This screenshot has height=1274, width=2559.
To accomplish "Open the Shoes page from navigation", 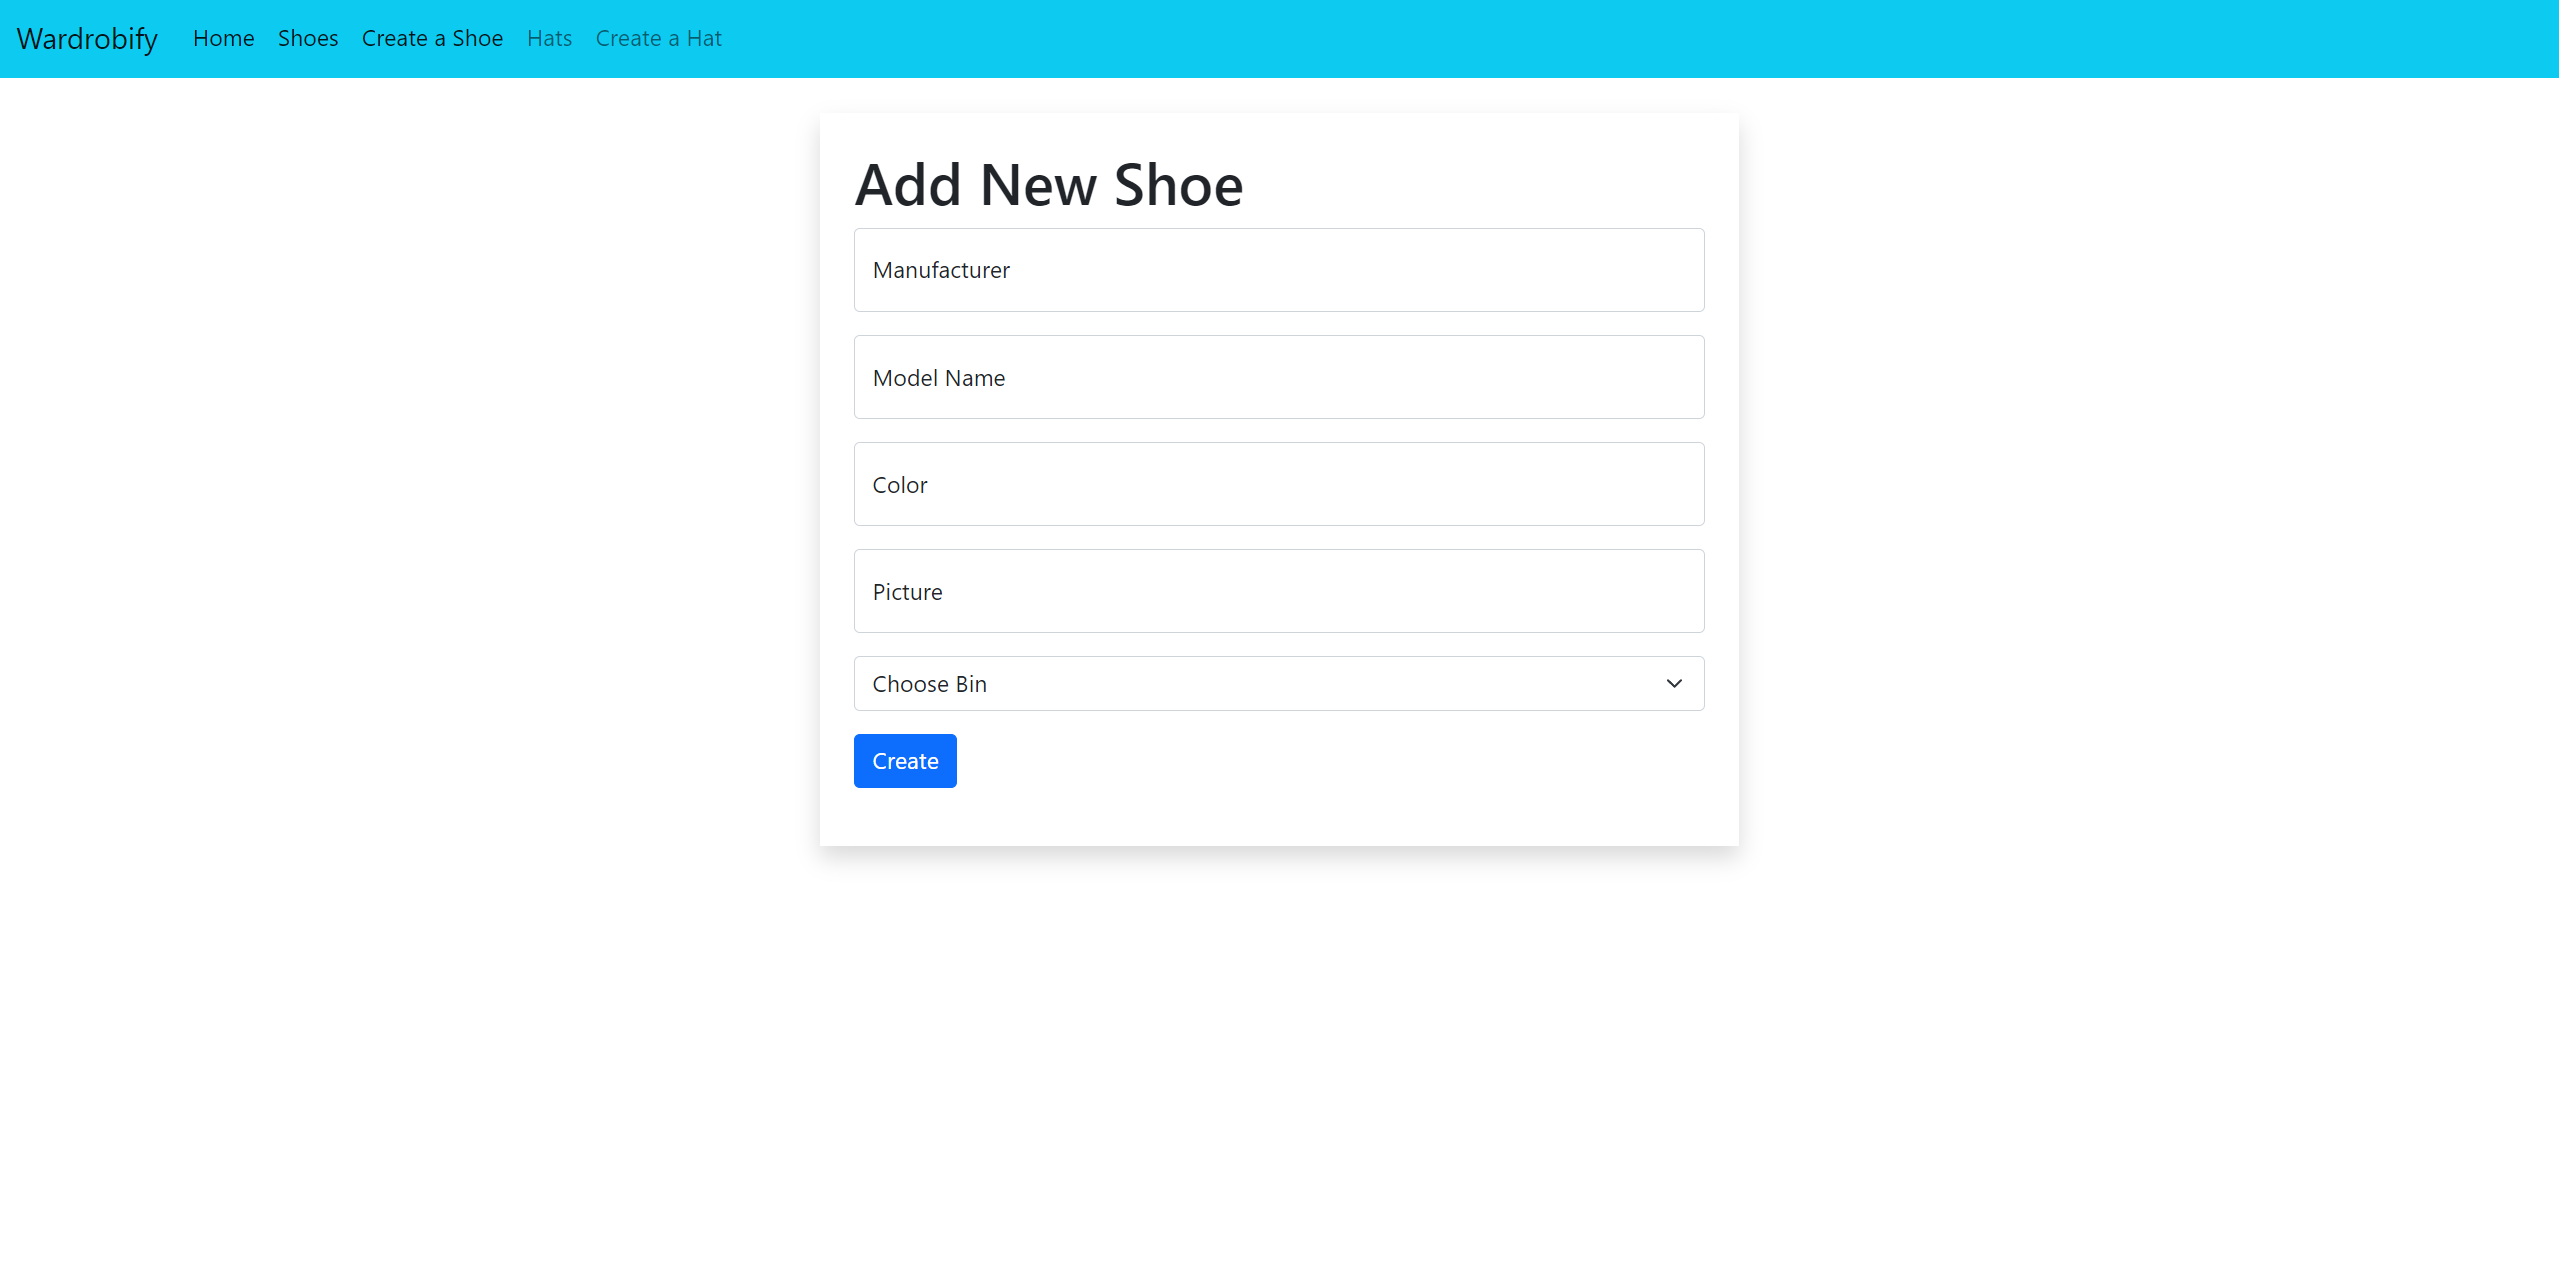I will pos(307,38).
